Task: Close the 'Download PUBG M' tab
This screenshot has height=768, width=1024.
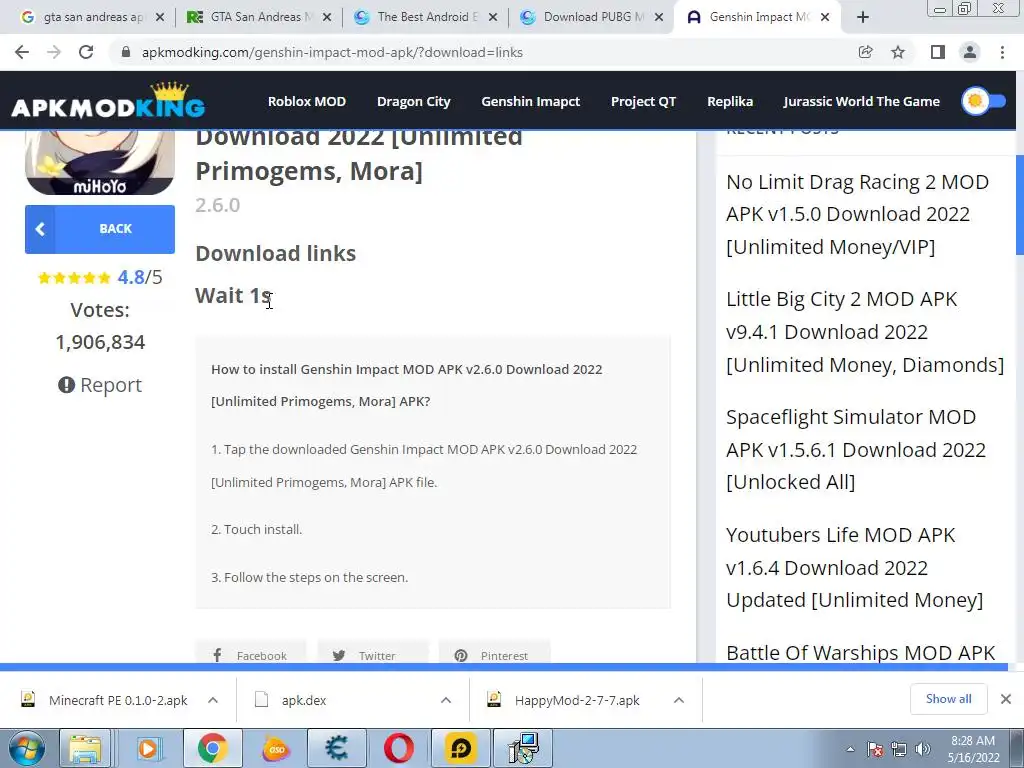Action: click(660, 18)
